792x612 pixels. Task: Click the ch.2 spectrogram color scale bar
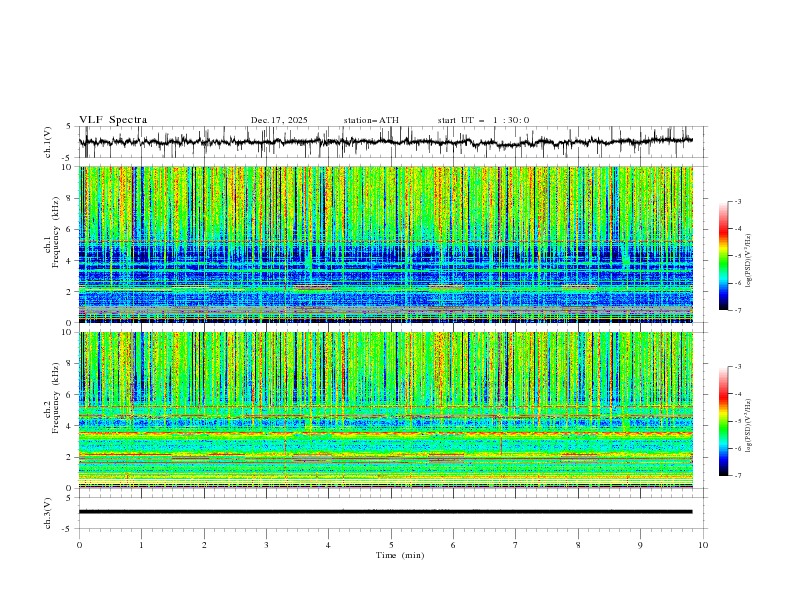[x=724, y=421]
